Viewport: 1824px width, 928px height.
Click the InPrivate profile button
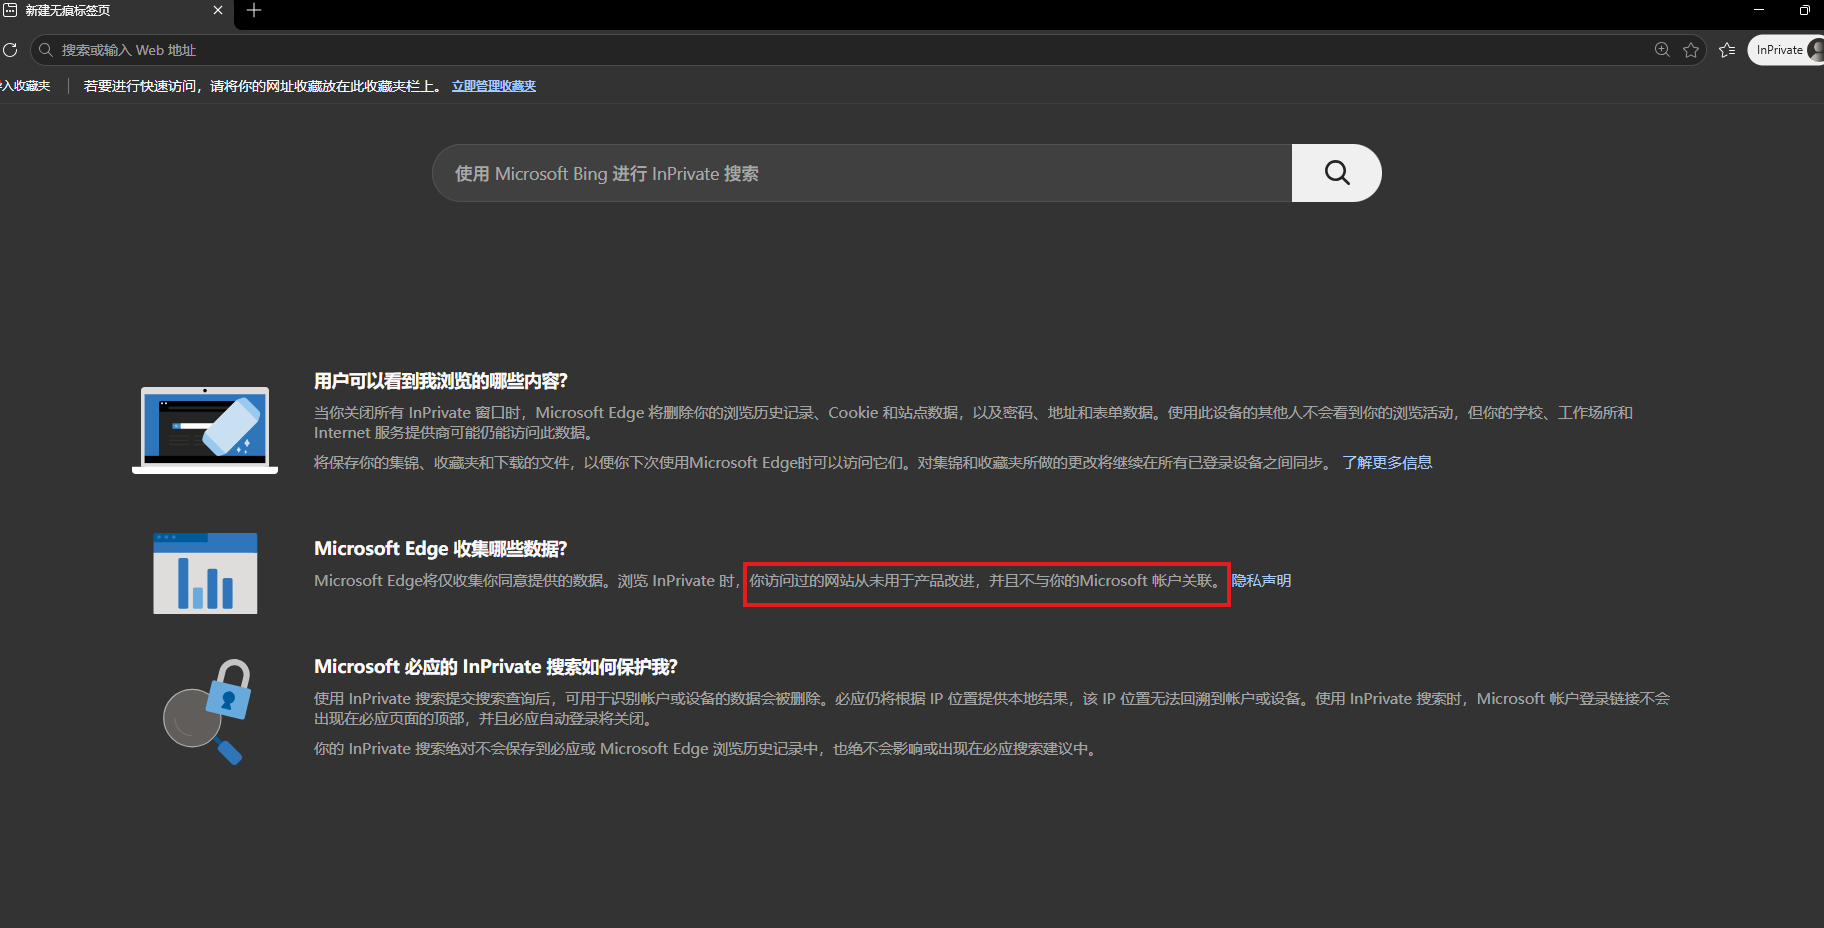pos(1787,50)
